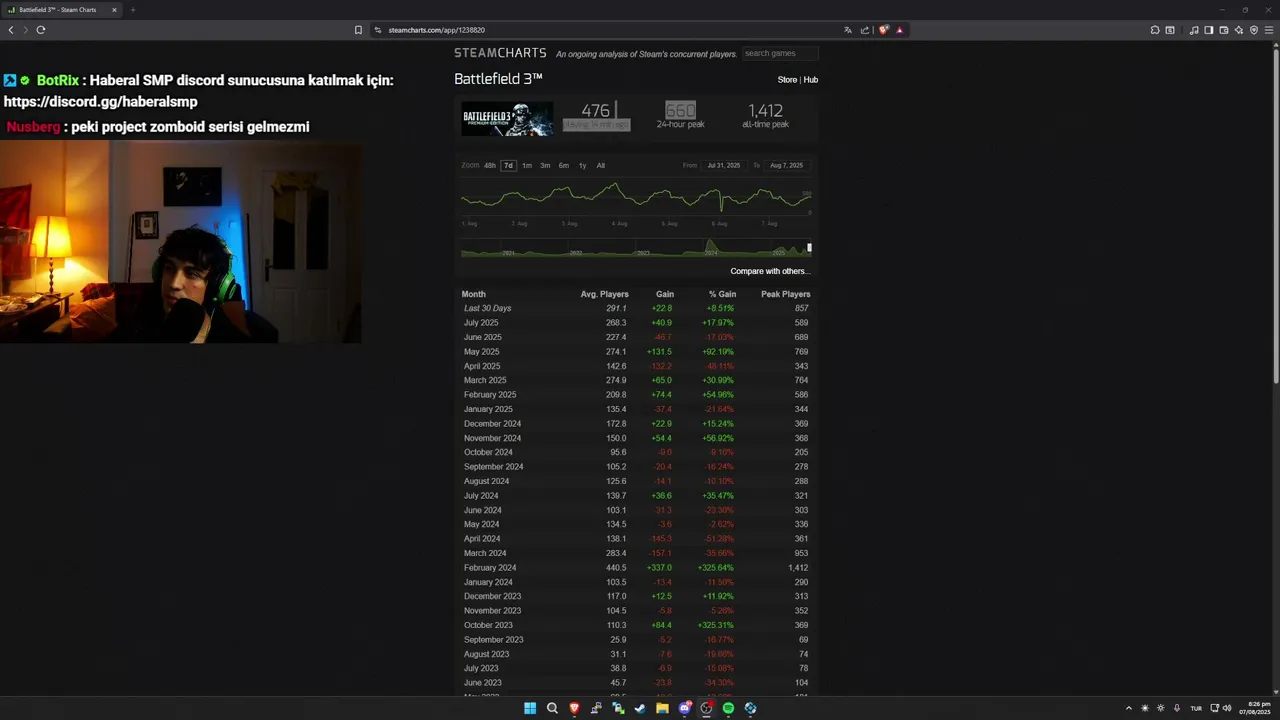Click the volume icon in system tray

tap(1227, 708)
